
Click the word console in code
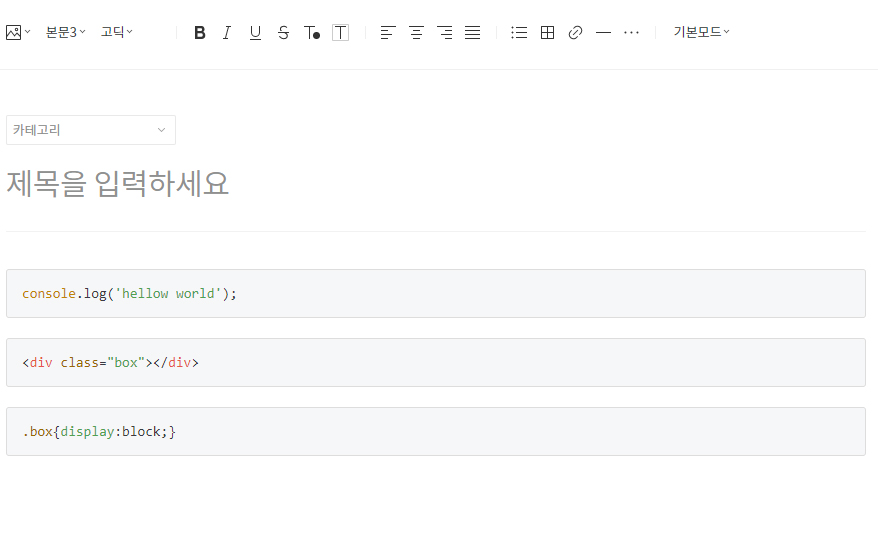tap(49, 293)
